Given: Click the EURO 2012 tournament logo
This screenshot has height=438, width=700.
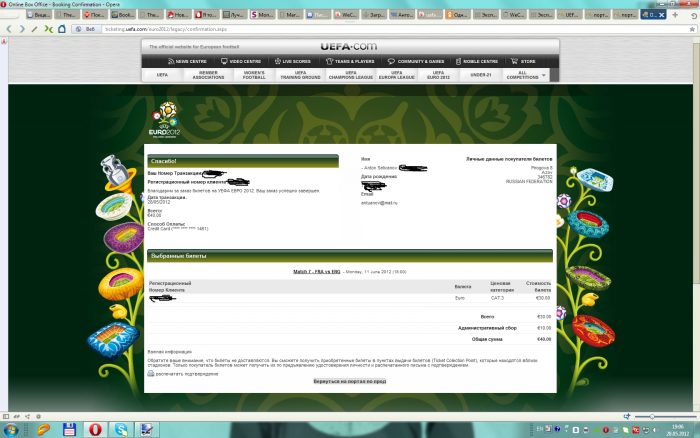Looking at the screenshot, I should 165,120.
